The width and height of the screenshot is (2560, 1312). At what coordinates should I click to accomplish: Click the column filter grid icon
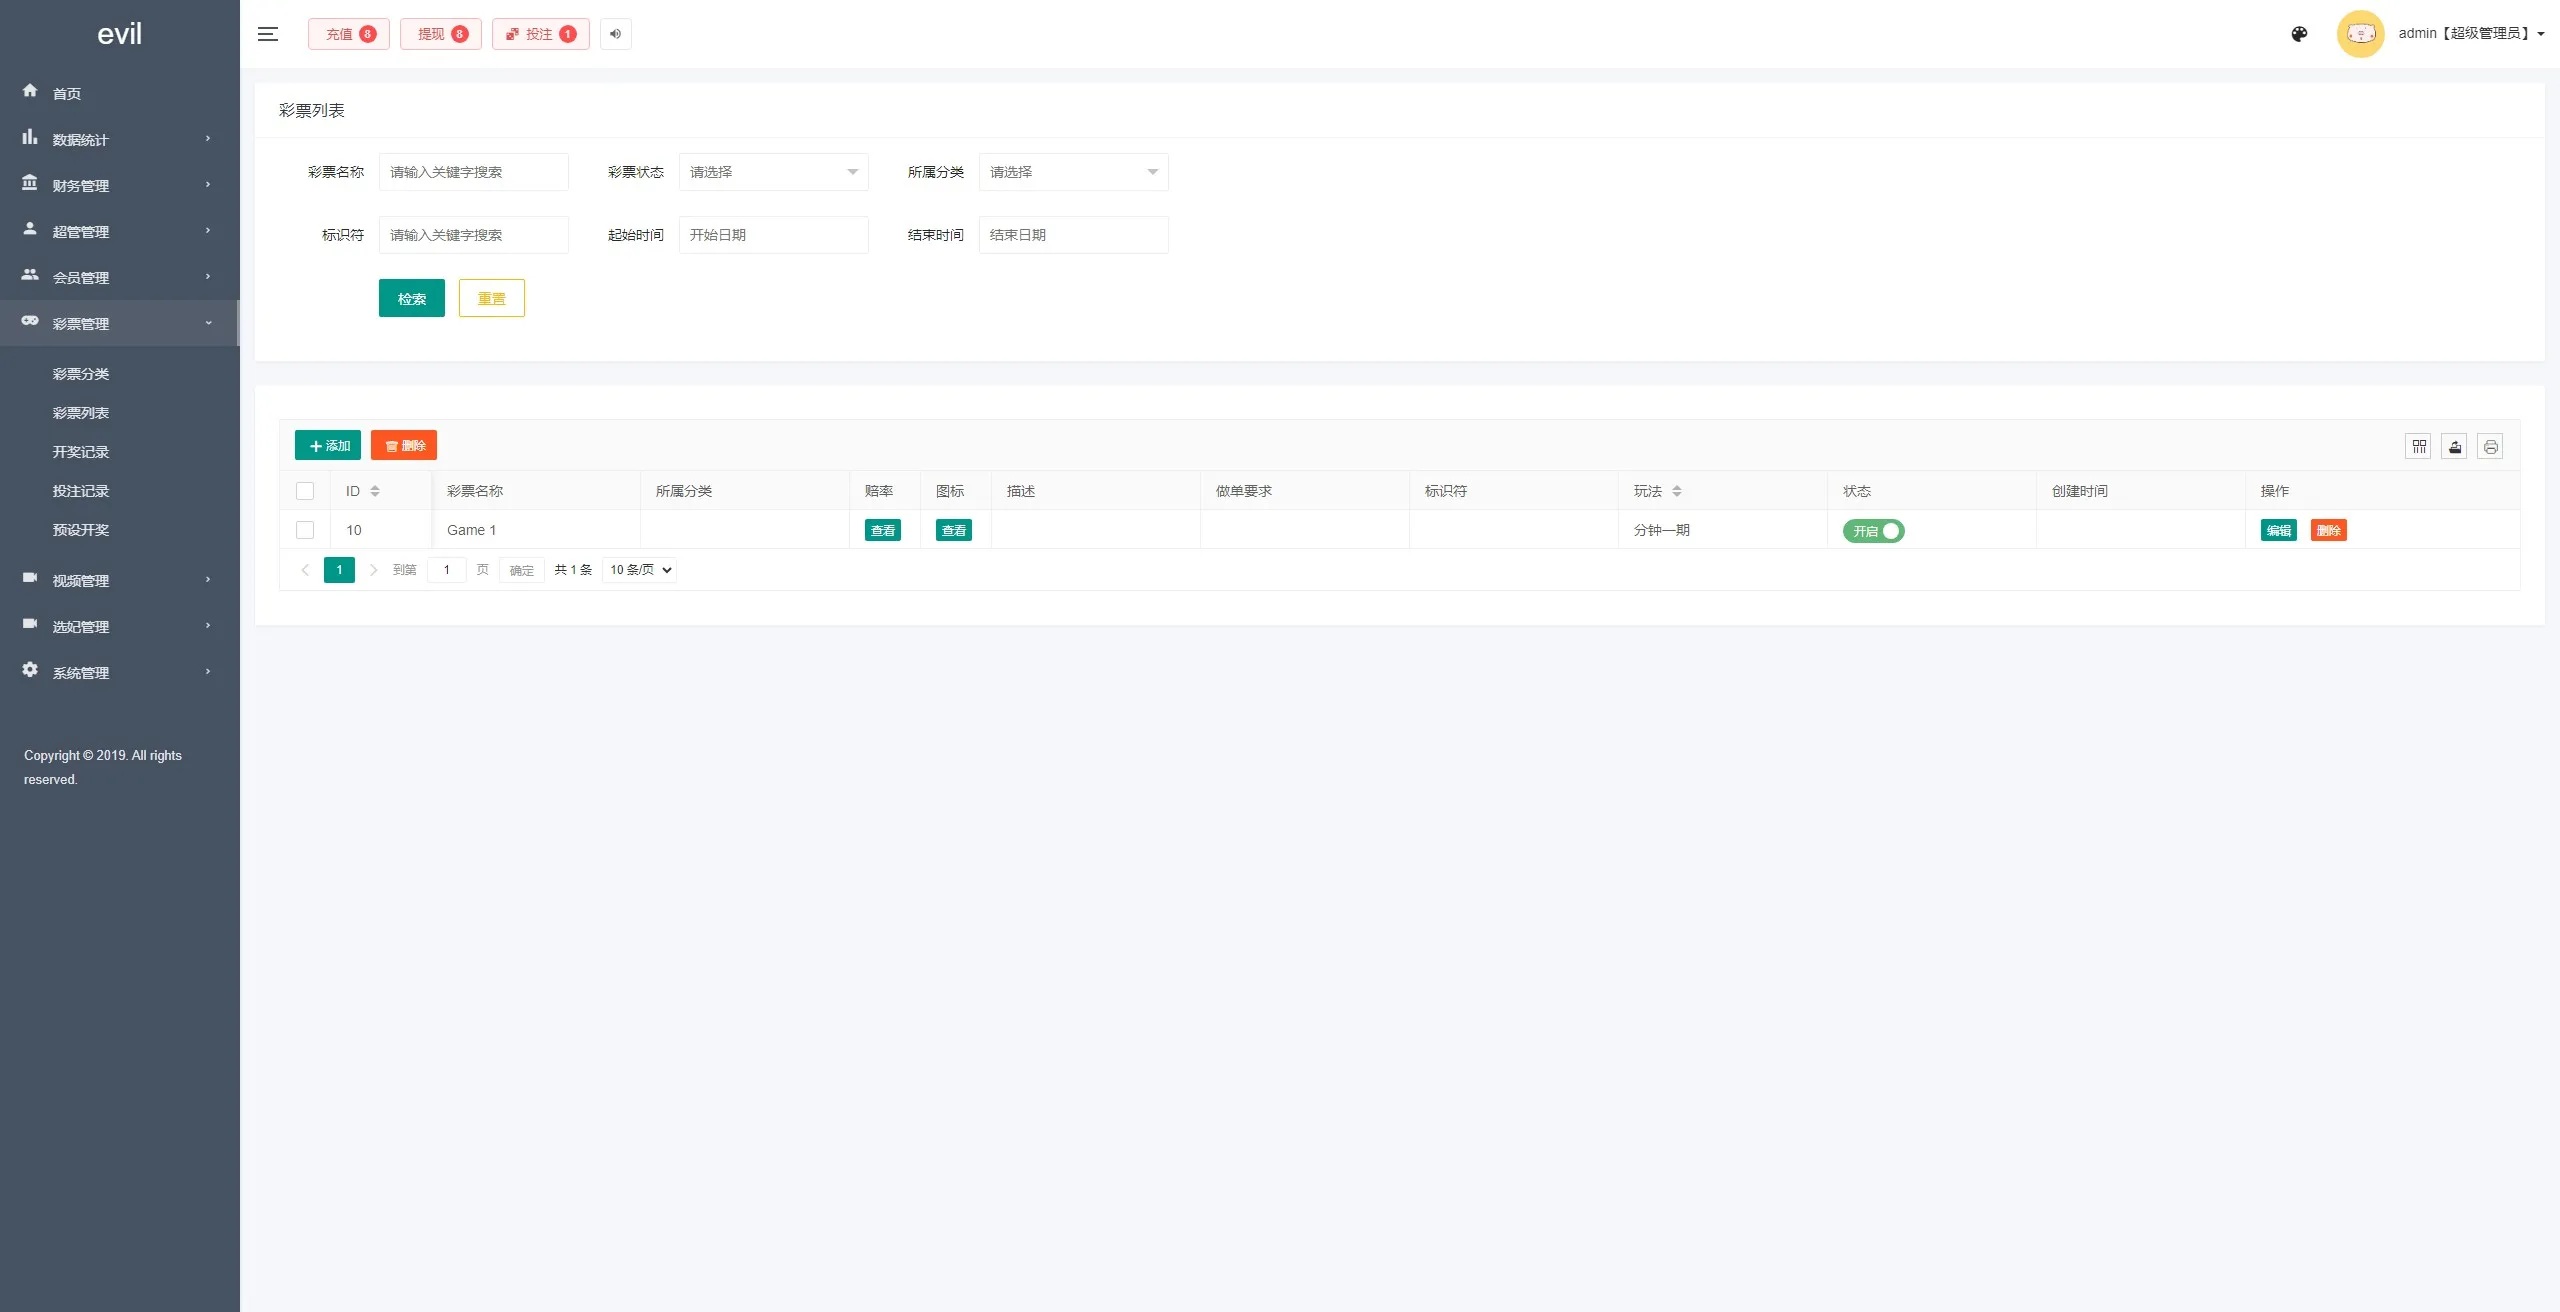click(2418, 446)
